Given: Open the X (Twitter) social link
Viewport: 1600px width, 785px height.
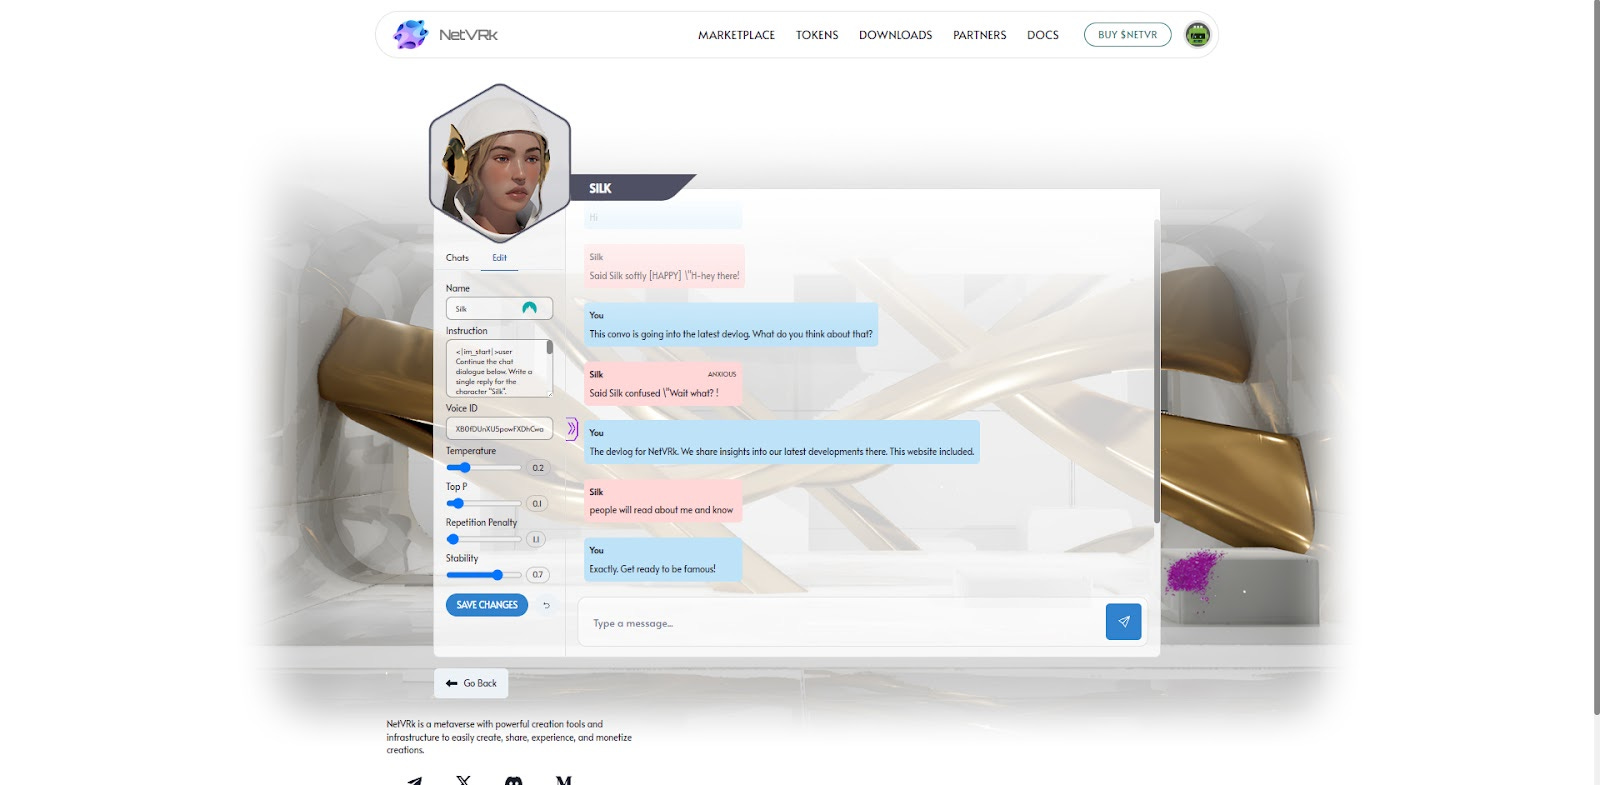Looking at the screenshot, I should 463,780.
